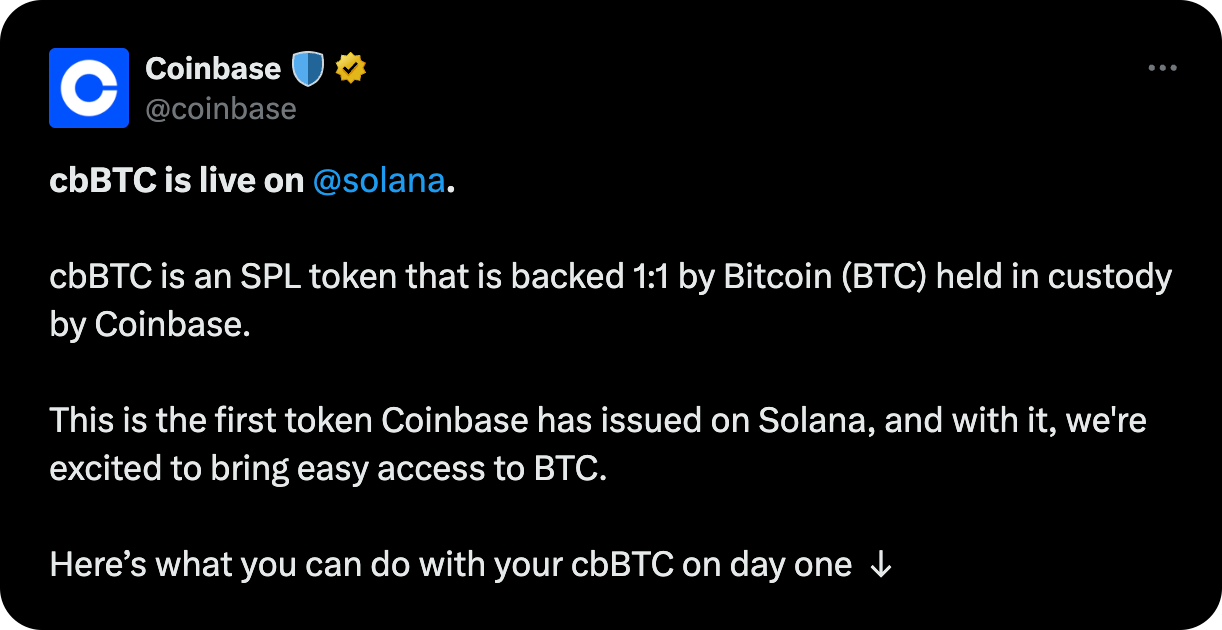The image size is (1222, 630).
Task: Click the bold 'cbBTC is live on' headline
Action: coord(177,181)
